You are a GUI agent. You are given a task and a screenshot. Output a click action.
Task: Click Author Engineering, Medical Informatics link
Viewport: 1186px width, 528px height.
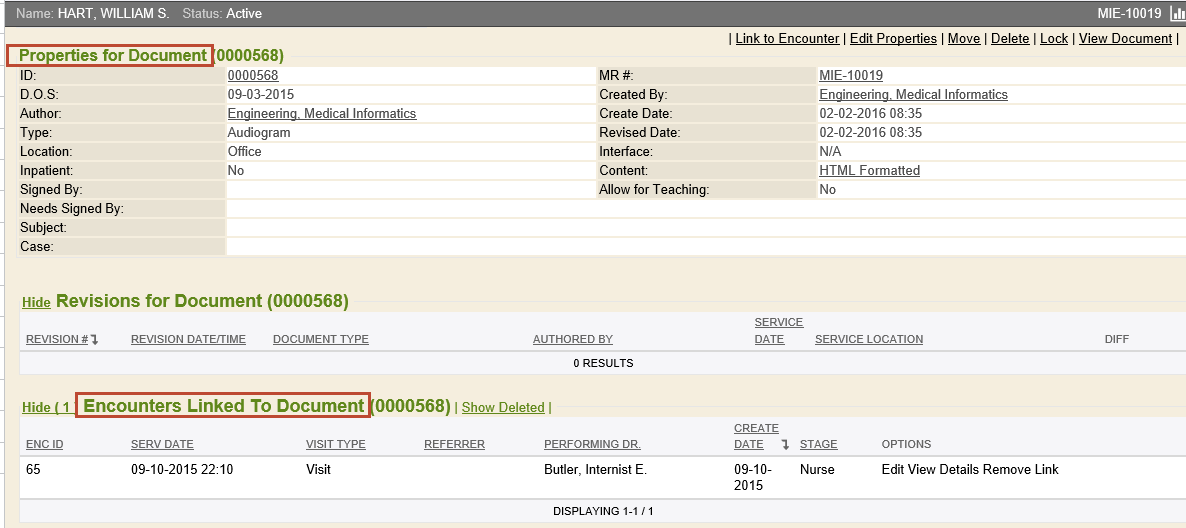[x=322, y=114]
